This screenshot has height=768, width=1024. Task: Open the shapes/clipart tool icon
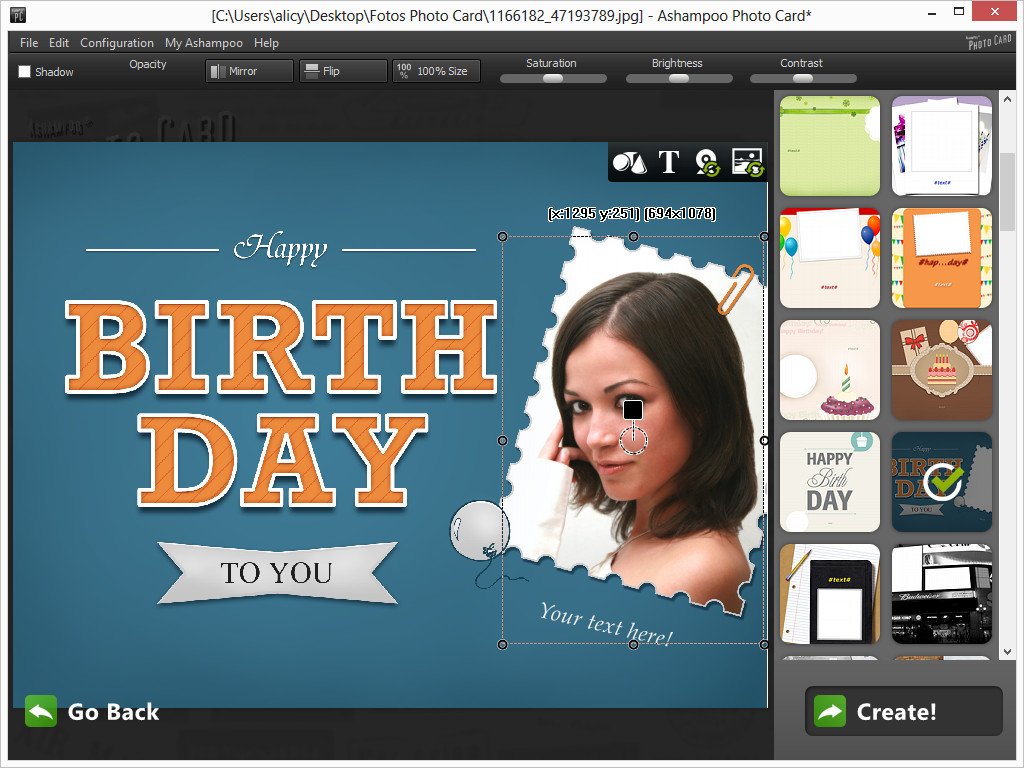[x=629, y=163]
